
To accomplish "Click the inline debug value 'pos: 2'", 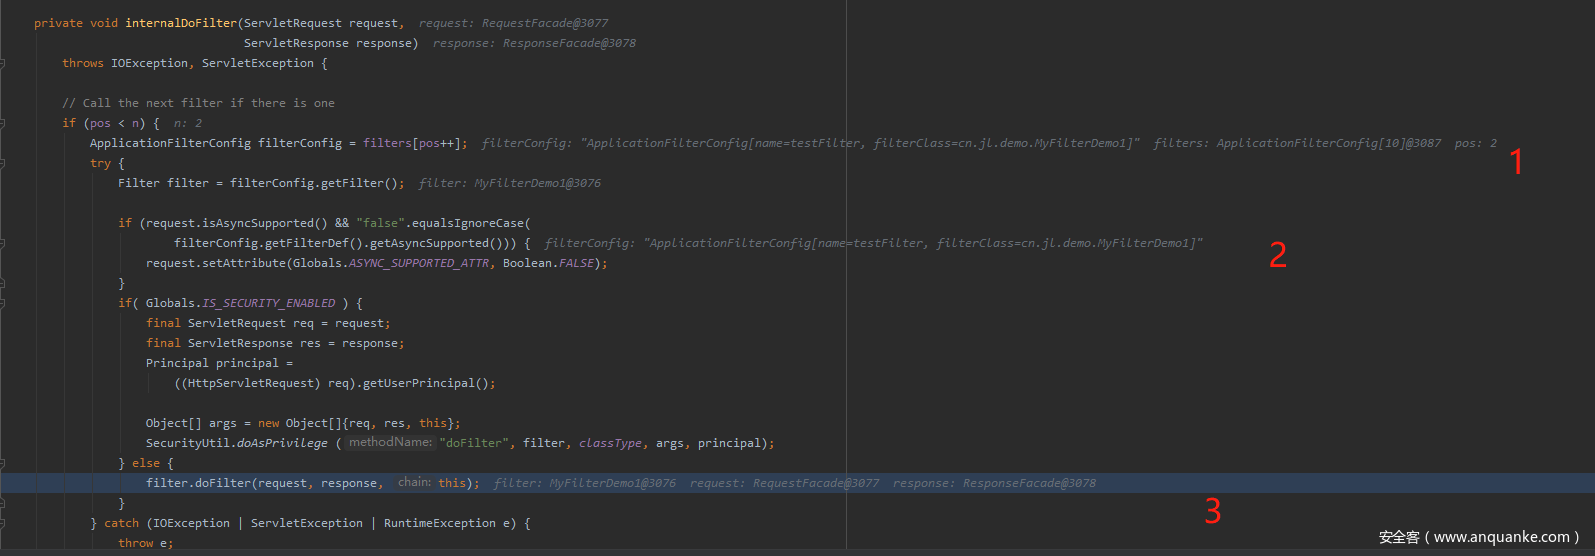I will (1475, 143).
